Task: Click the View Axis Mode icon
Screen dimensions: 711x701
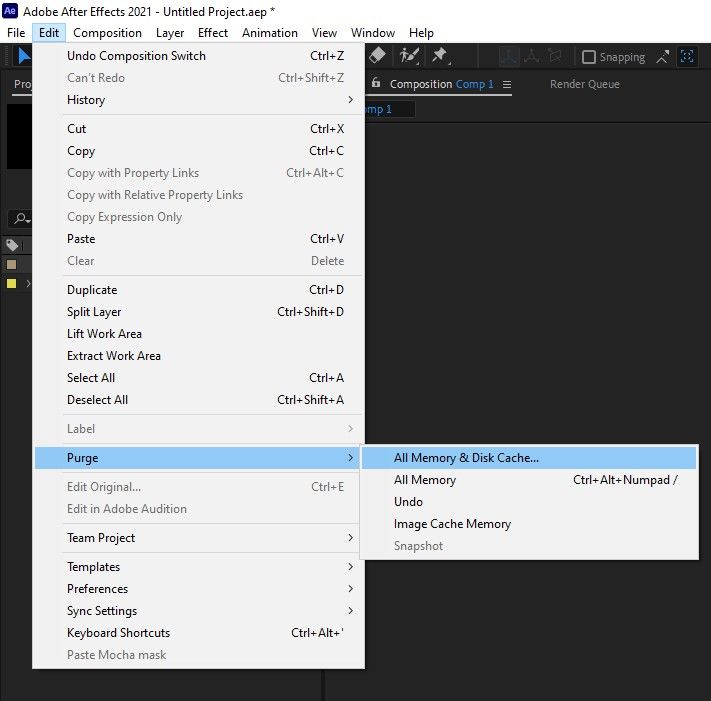Action: [555, 56]
